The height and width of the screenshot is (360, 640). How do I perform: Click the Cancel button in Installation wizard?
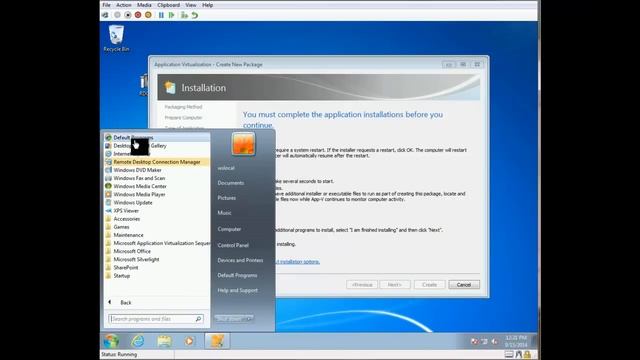(464, 285)
